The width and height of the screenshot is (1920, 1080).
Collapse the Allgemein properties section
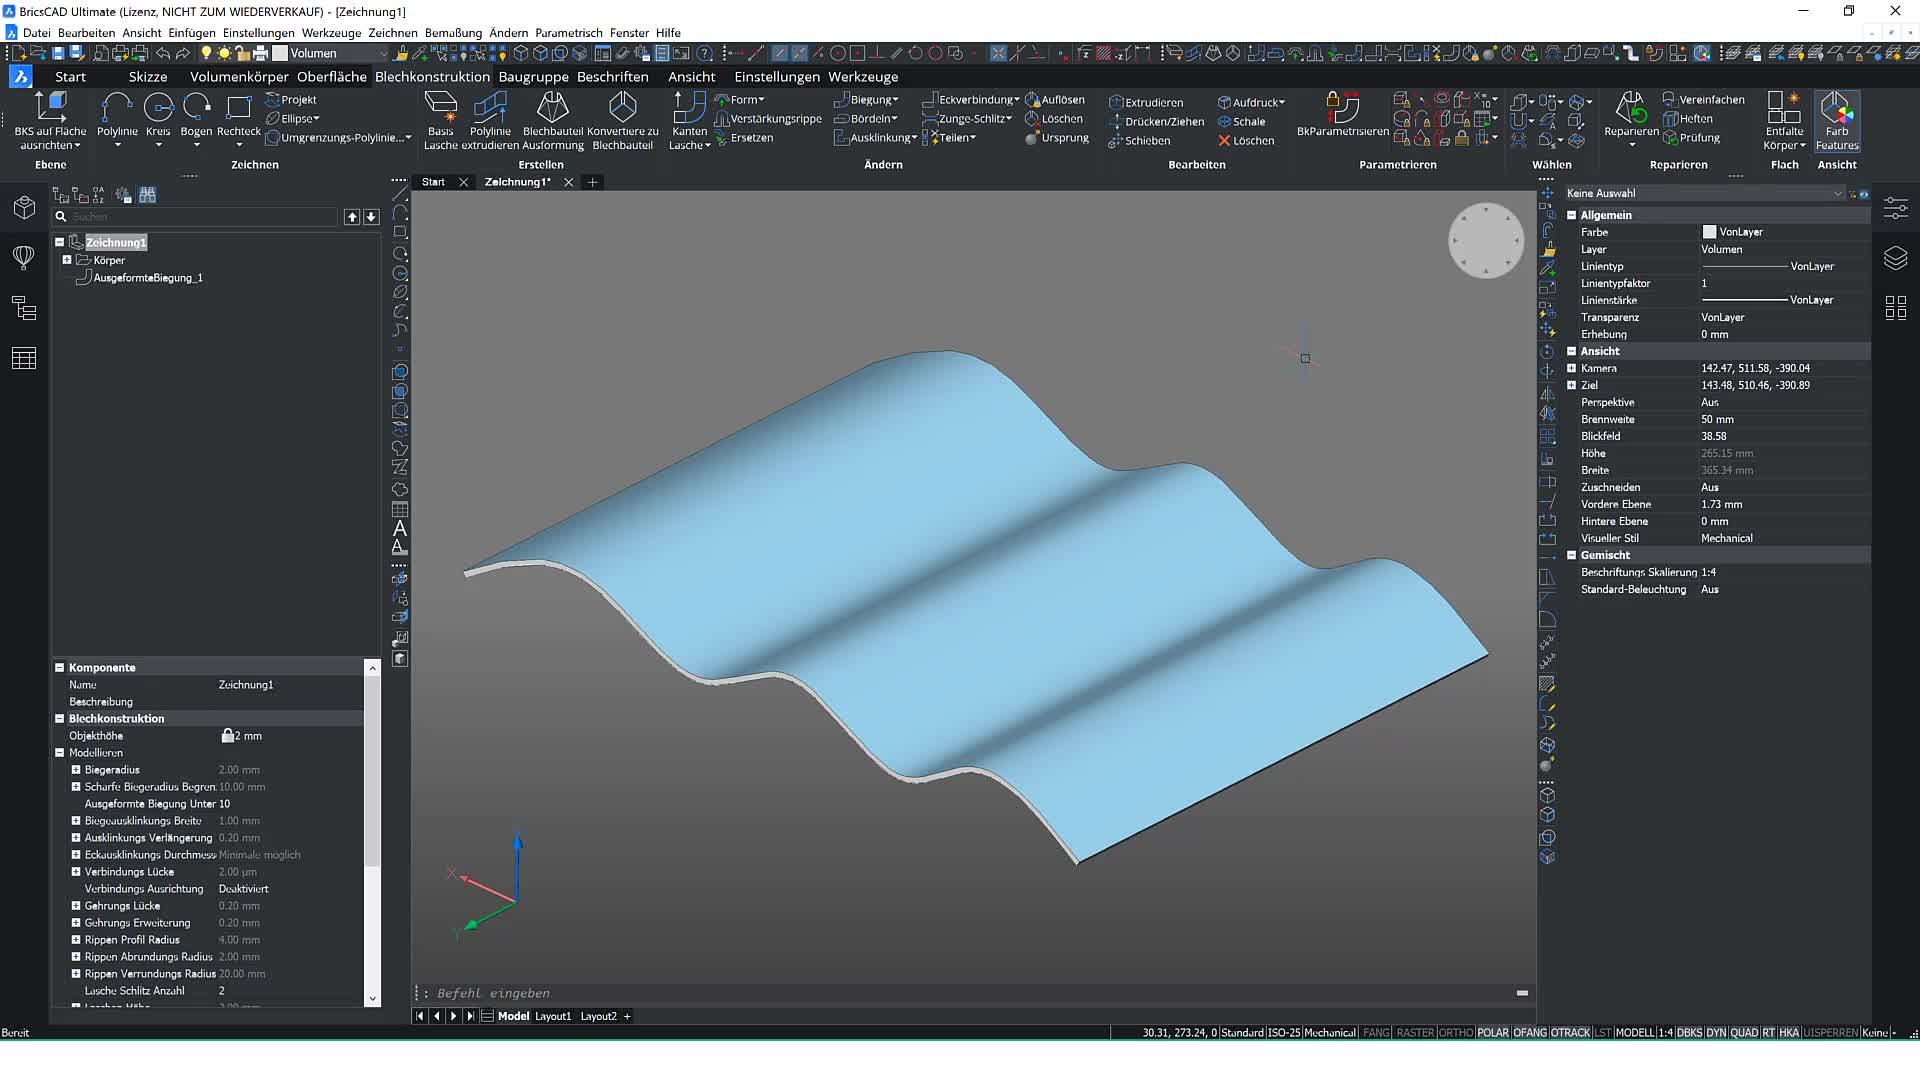pos(1572,215)
